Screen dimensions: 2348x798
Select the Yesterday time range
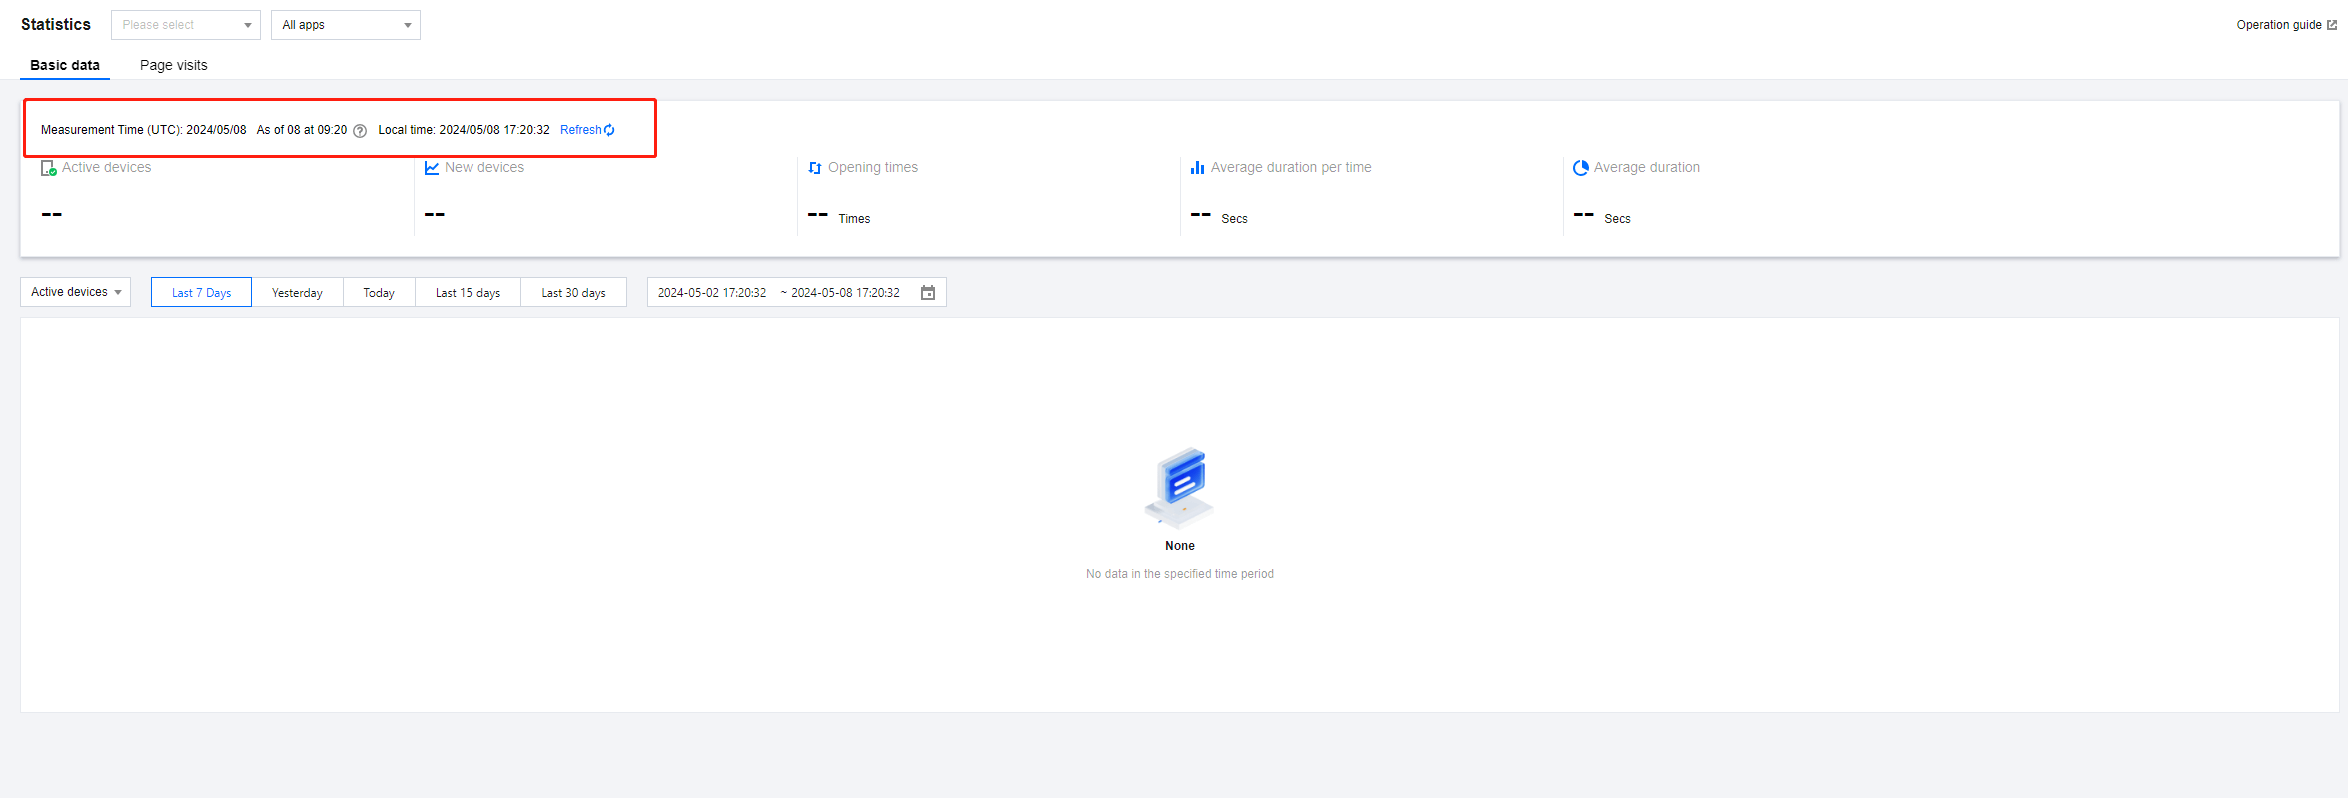pos(297,293)
